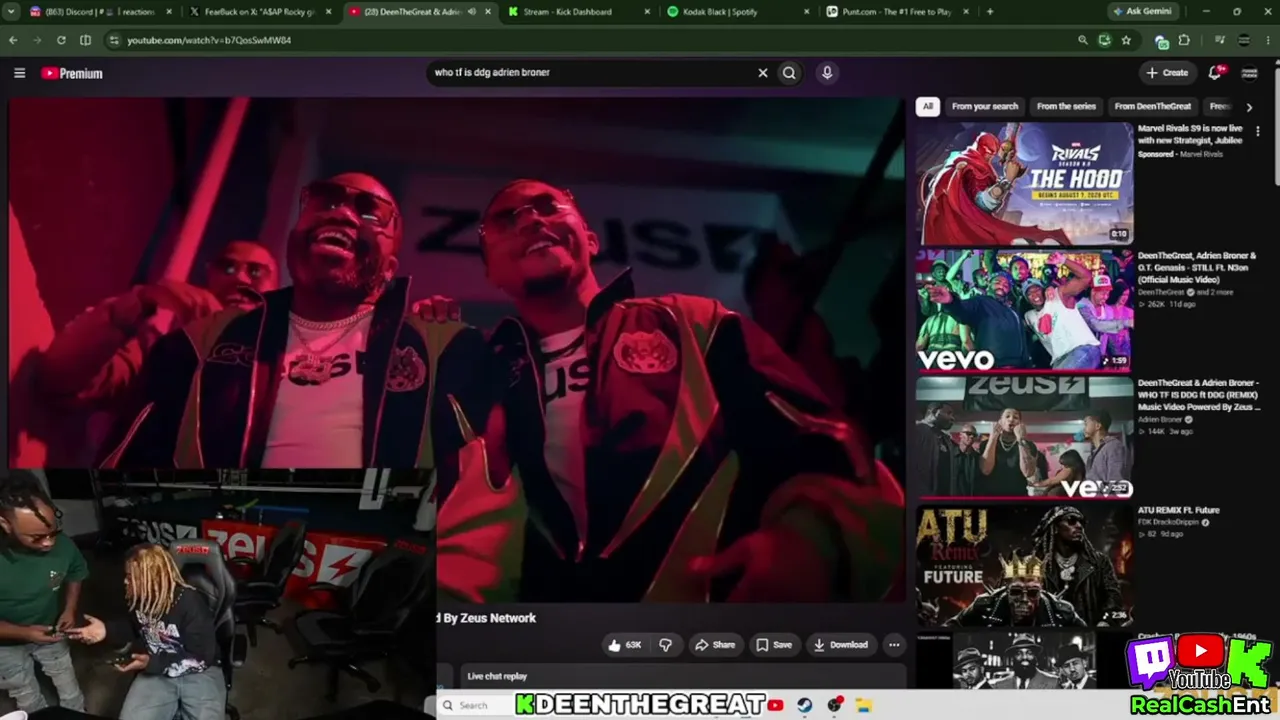Screen dimensions: 1280x720
Task: Select the All filter chip
Action: tap(928, 106)
